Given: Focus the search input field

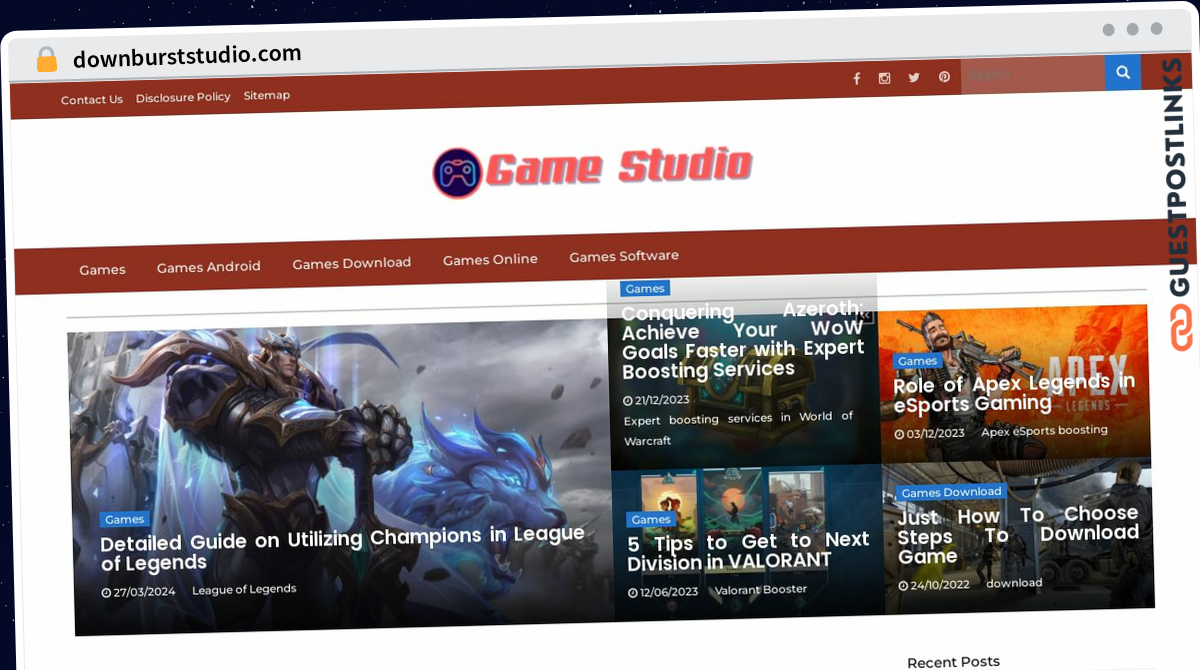Looking at the screenshot, I should tap(1033, 74).
